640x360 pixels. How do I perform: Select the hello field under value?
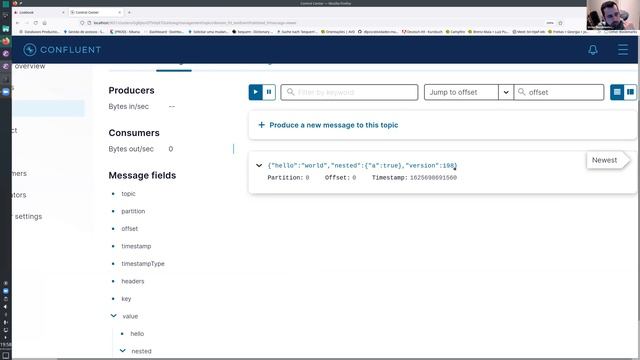137,334
